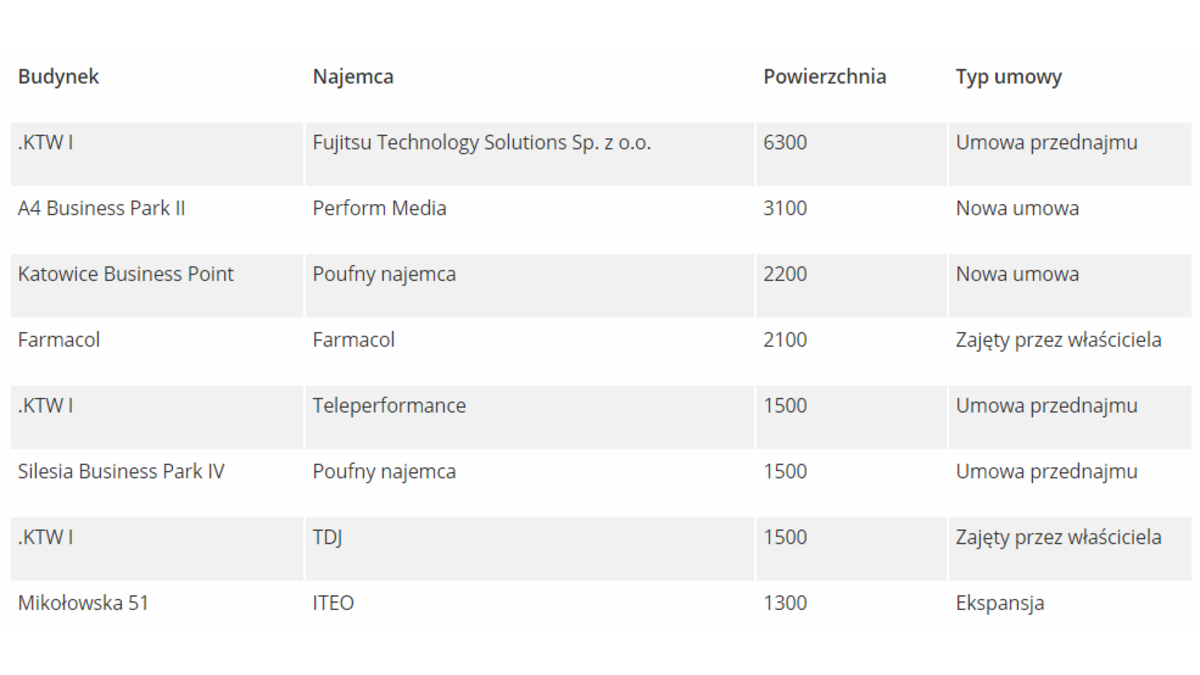Click the TDJ tenant cell
This screenshot has height=675, width=1200.
(x=327, y=538)
